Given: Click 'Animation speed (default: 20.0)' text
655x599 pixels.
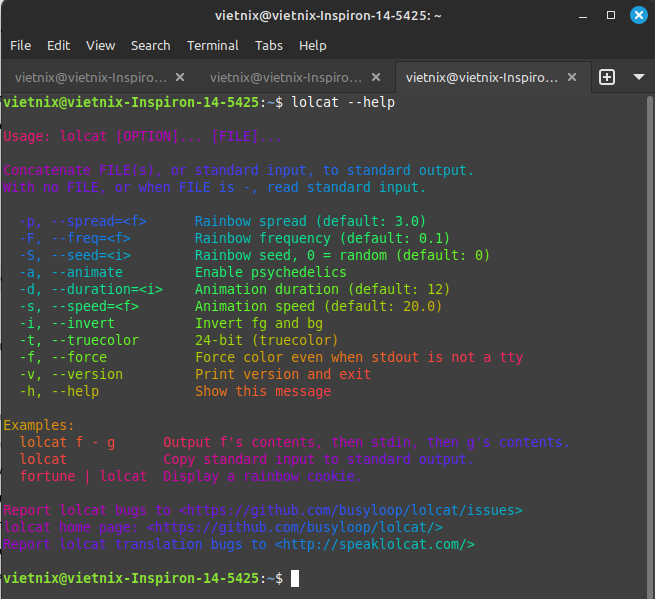Looking at the screenshot, I should click(318, 306).
